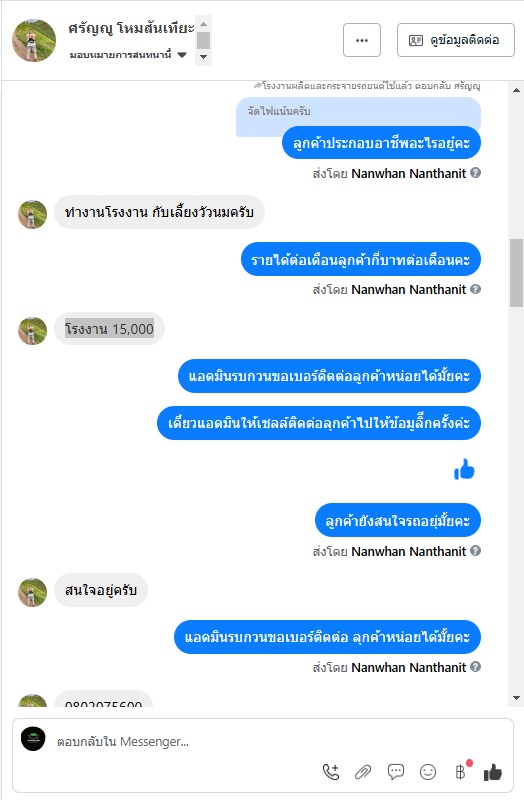Click page avatar icon beside reply field

pos(33,739)
